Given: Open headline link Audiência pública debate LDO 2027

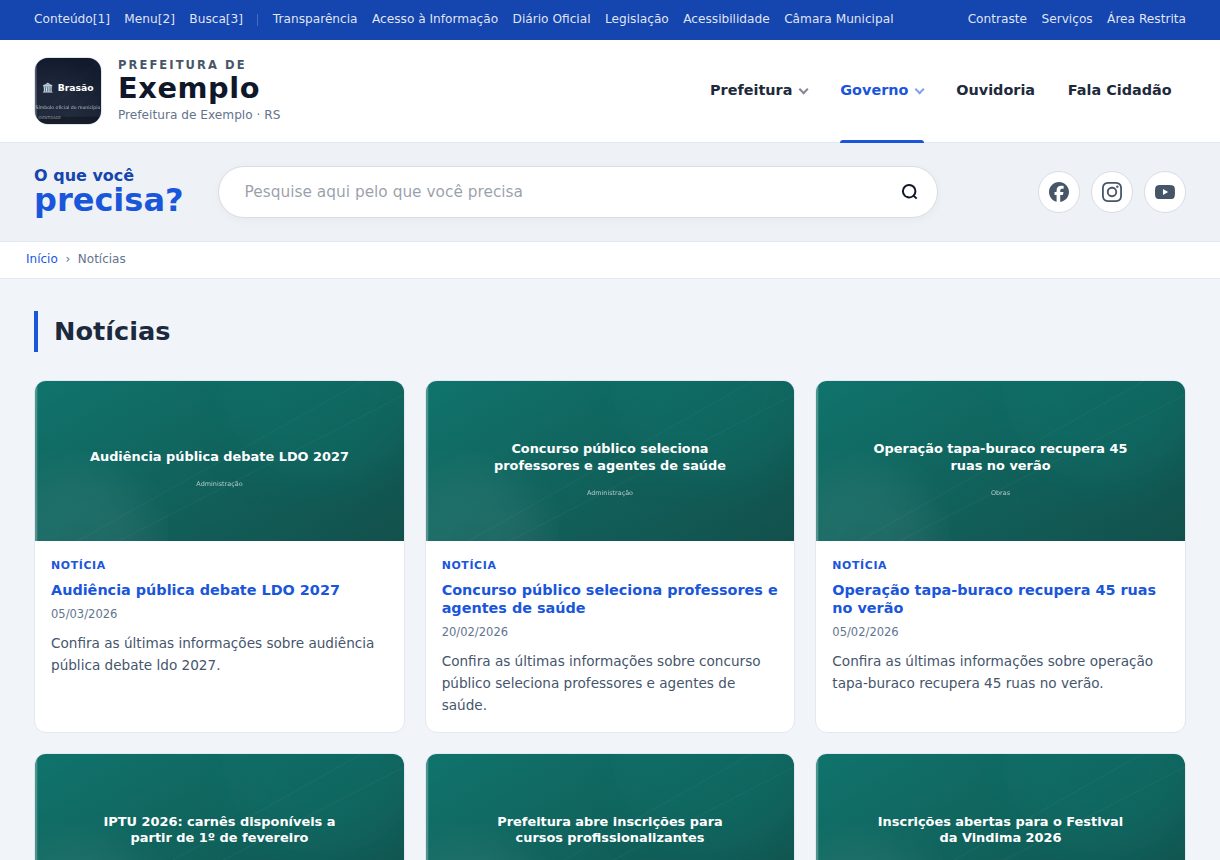Looking at the screenshot, I should pos(195,590).
